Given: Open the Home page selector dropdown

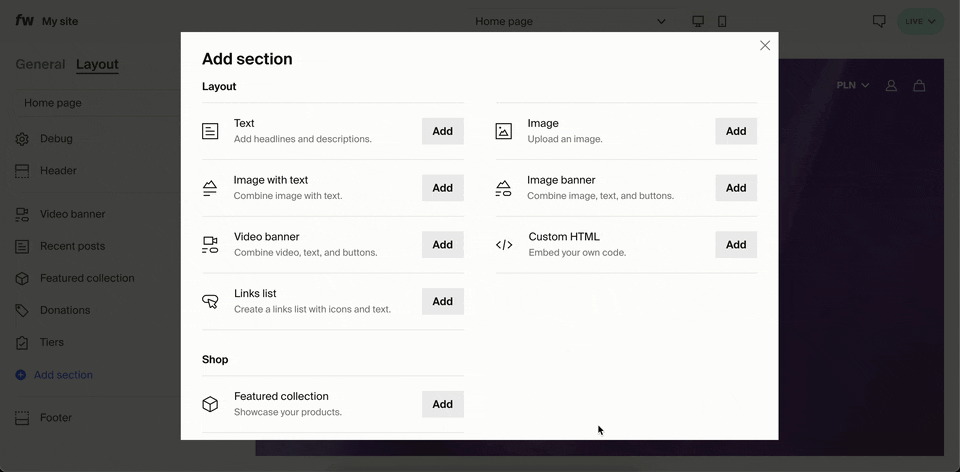Looking at the screenshot, I should [568, 21].
